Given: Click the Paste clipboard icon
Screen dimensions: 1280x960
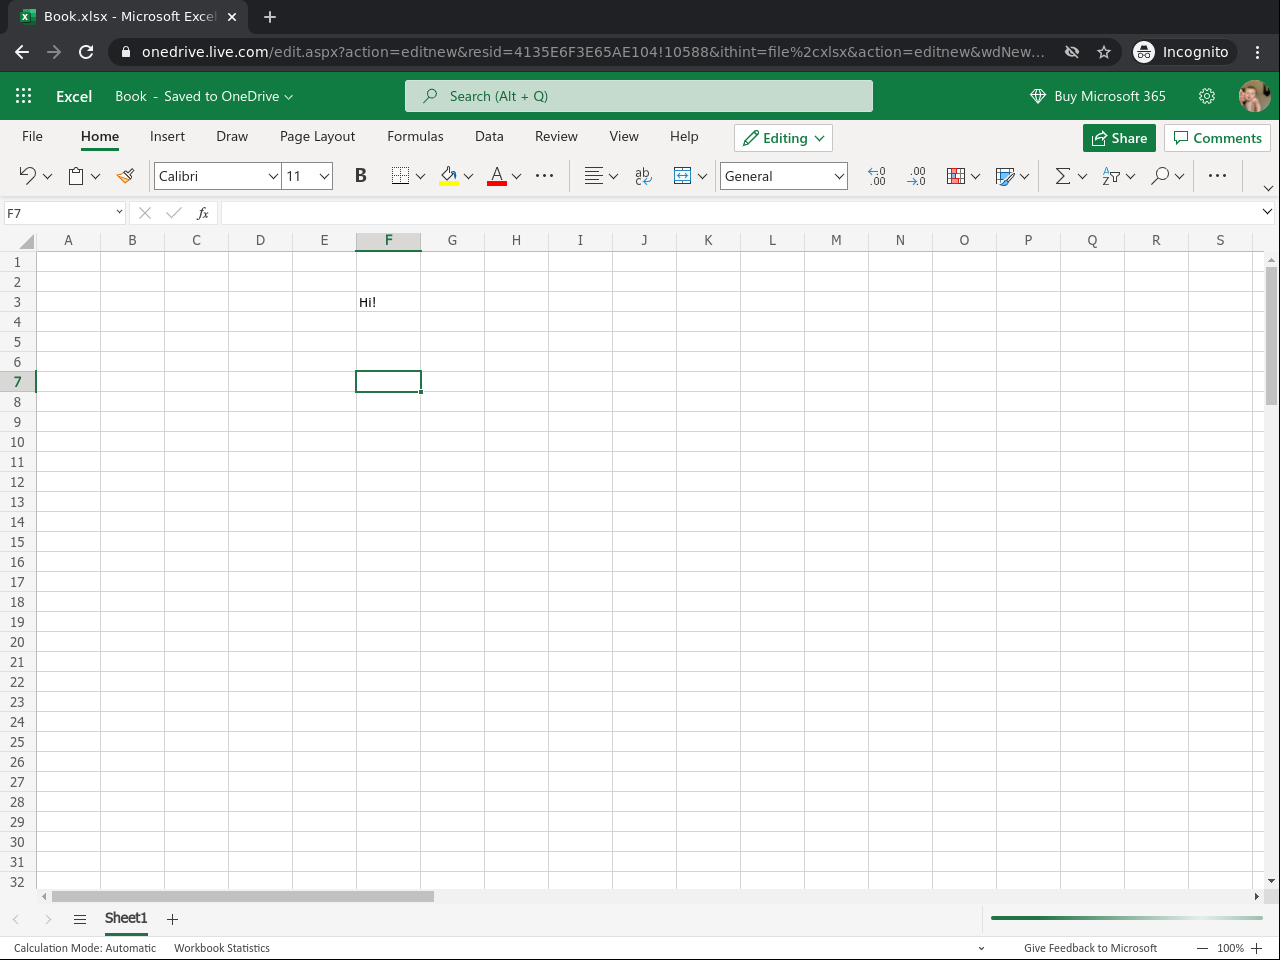Looking at the screenshot, I should 76,176.
